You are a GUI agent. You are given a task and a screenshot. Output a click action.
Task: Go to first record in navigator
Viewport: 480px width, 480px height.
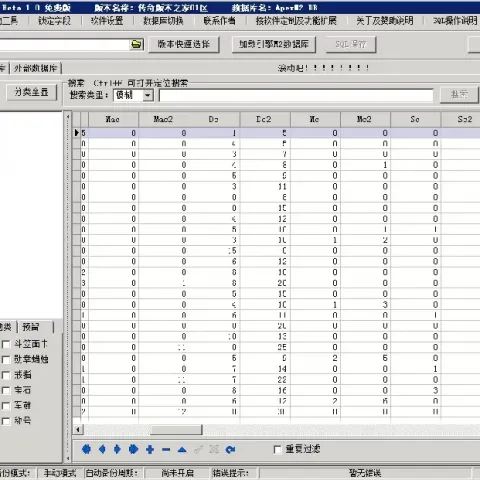86,449
